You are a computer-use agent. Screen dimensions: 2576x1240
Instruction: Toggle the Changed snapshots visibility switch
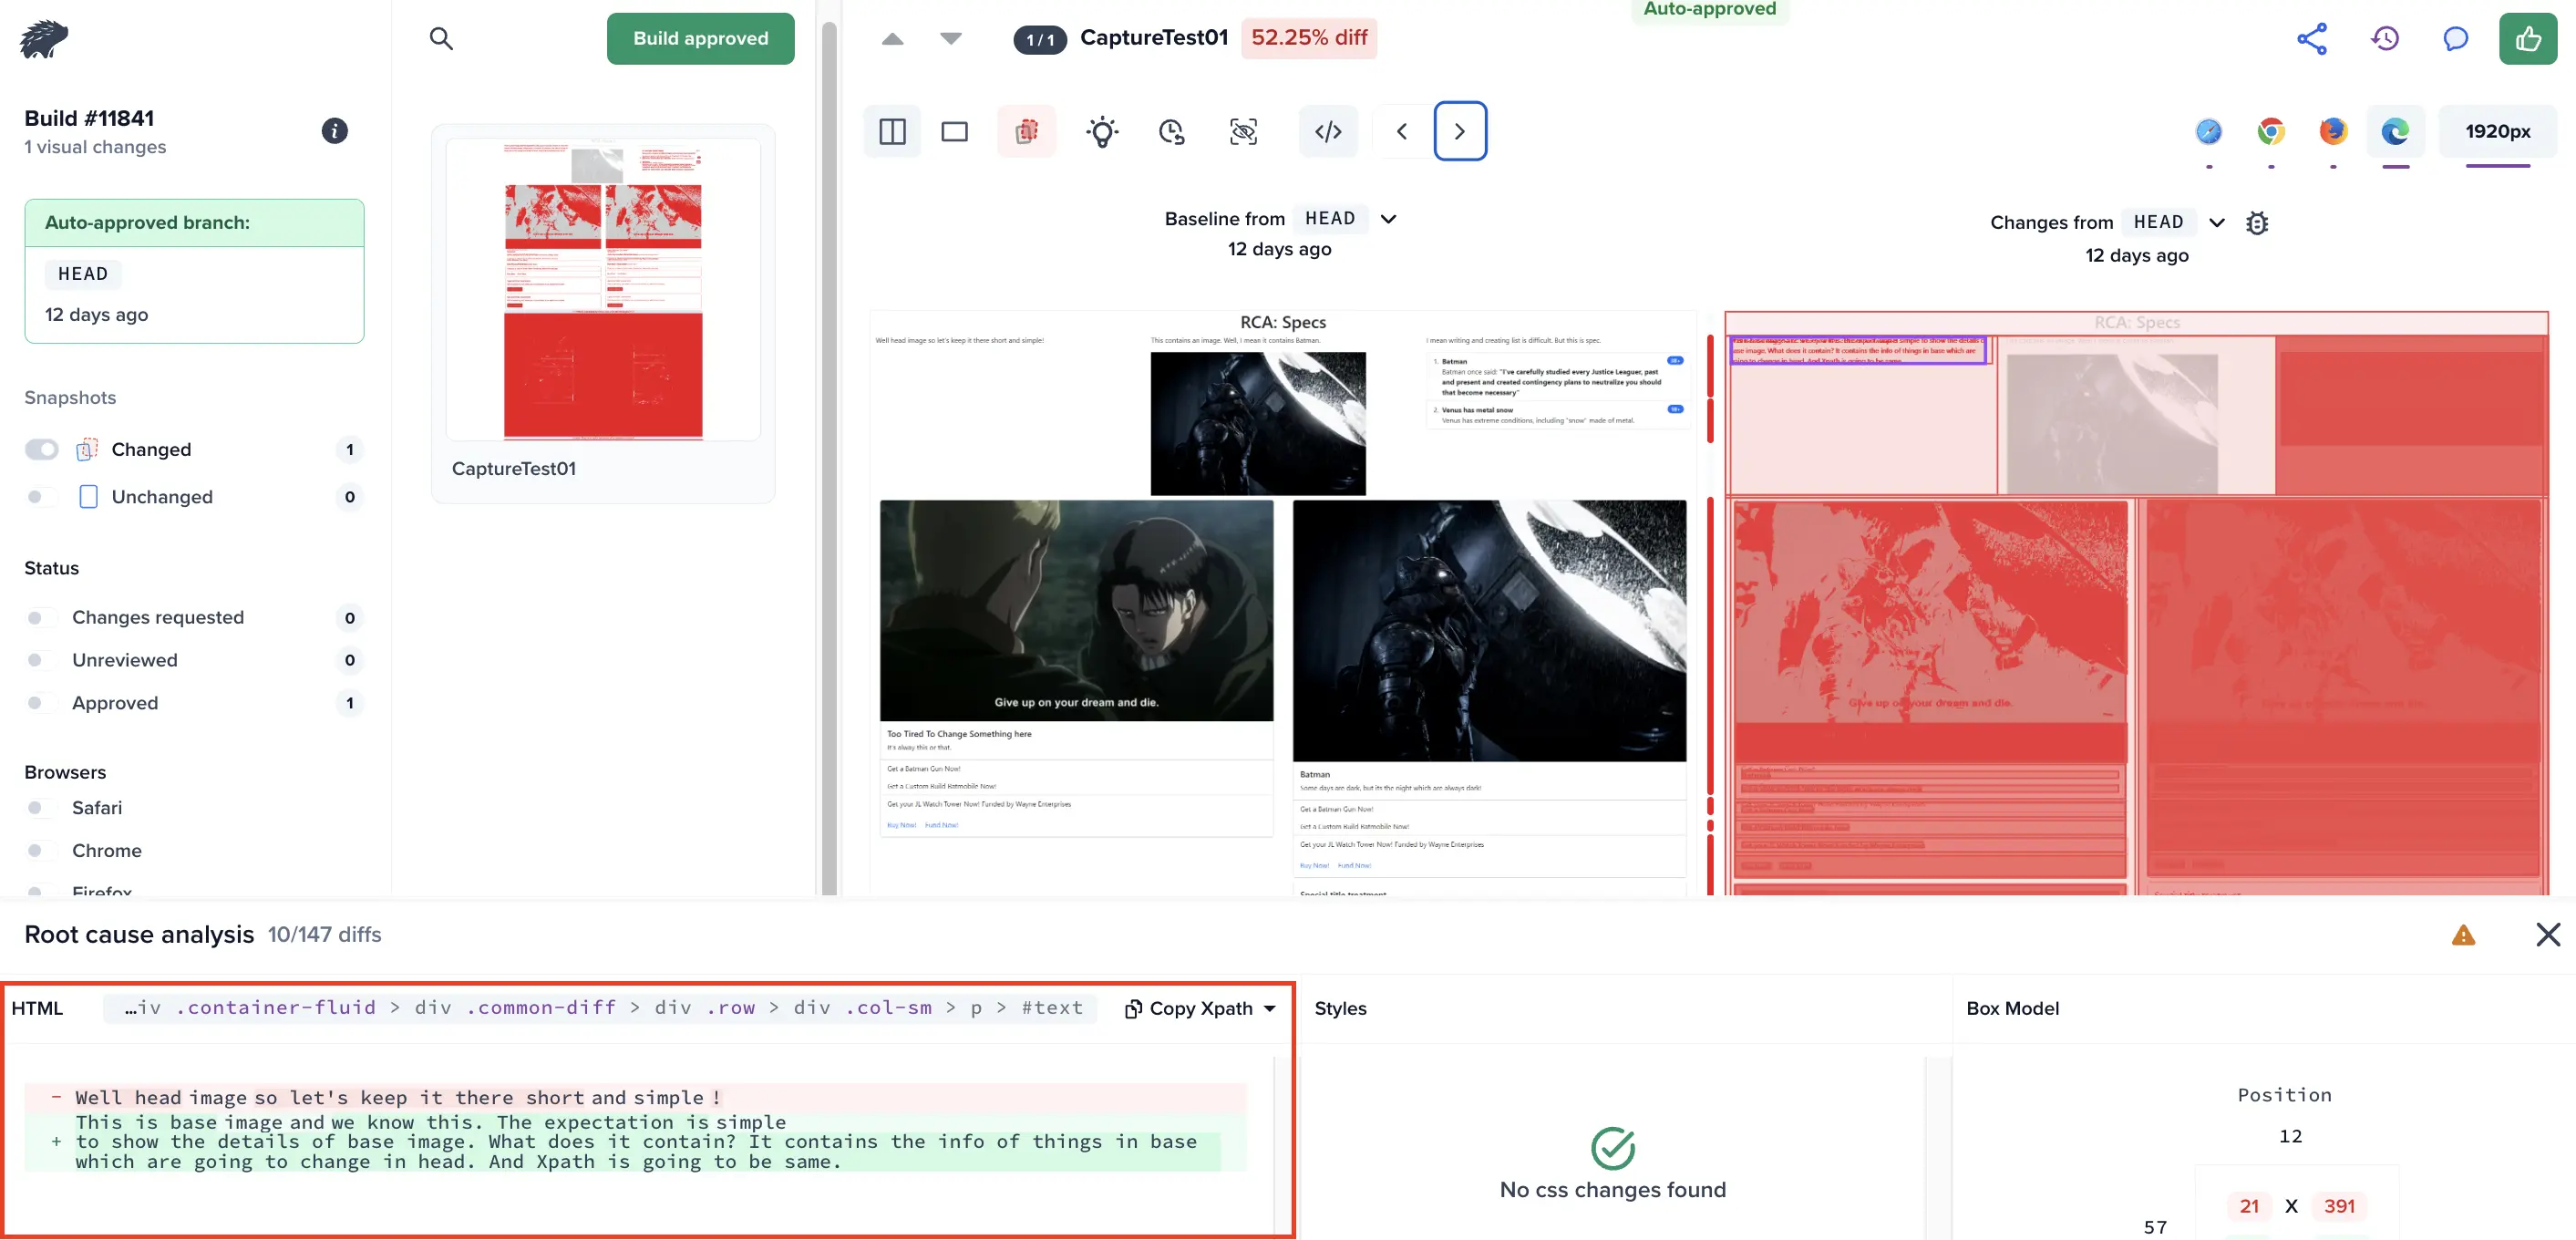pyautogui.click(x=41, y=449)
